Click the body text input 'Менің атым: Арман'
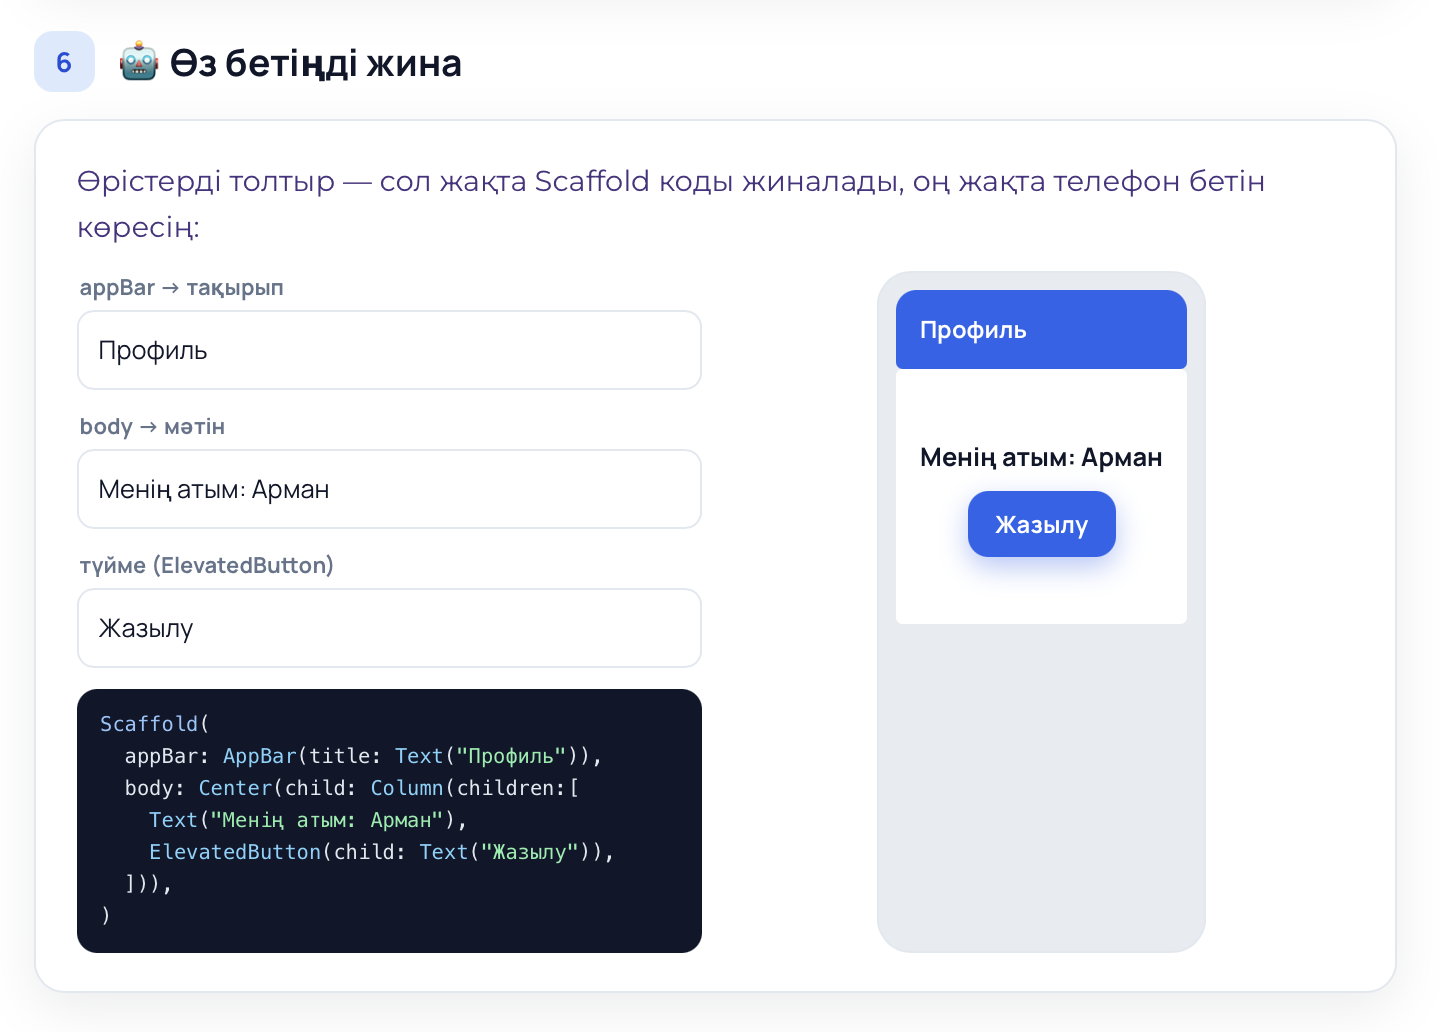 click(389, 489)
